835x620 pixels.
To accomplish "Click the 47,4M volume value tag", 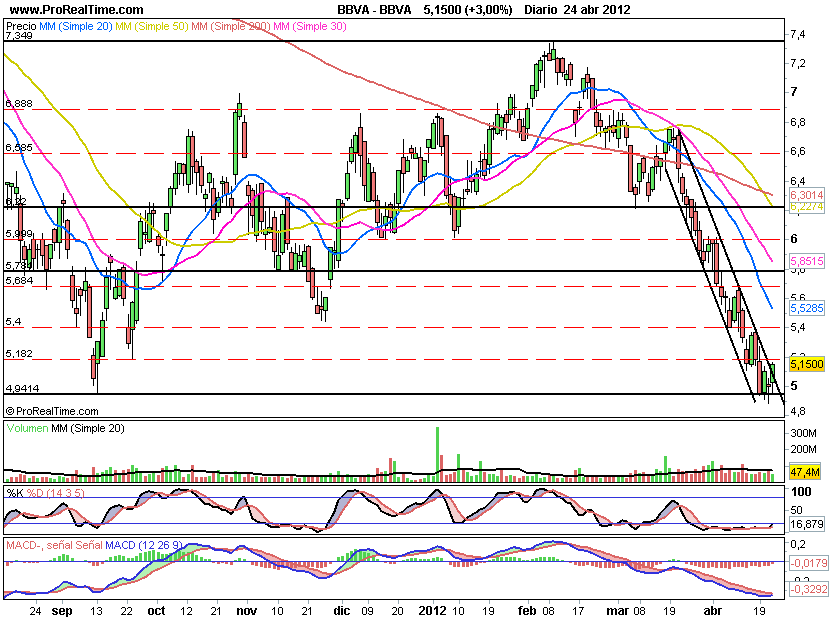I will [x=804, y=470].
